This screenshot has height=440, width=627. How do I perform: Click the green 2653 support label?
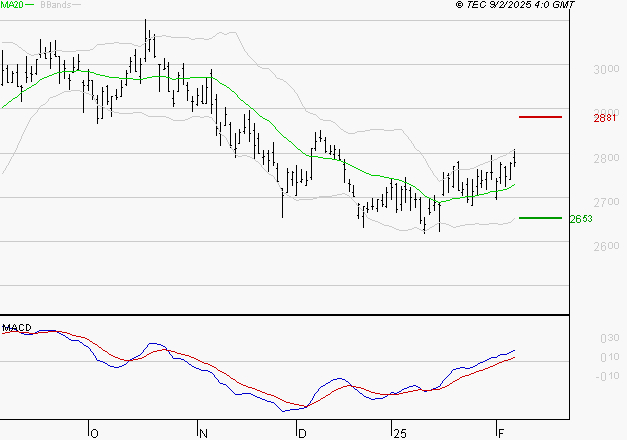tap(581, 219)
